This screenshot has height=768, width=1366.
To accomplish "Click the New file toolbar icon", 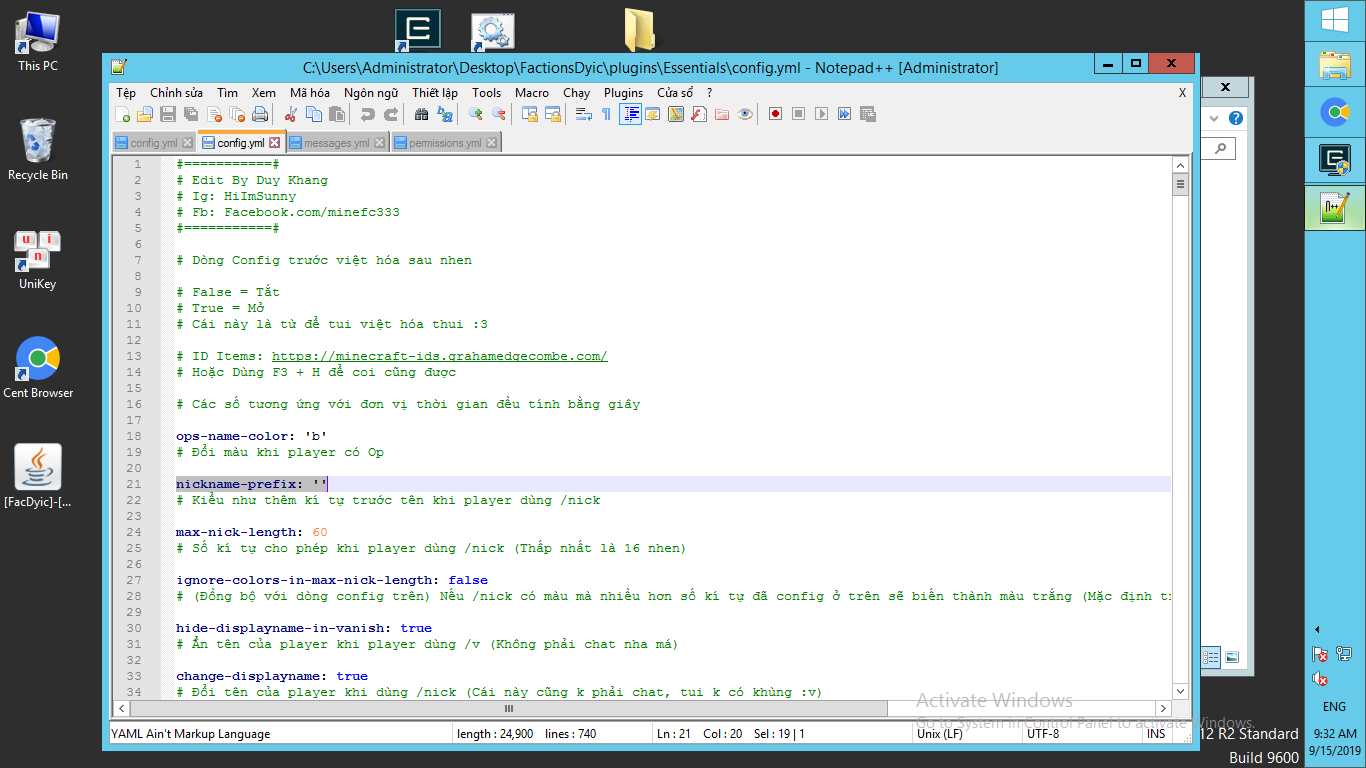I will (122, 114).
